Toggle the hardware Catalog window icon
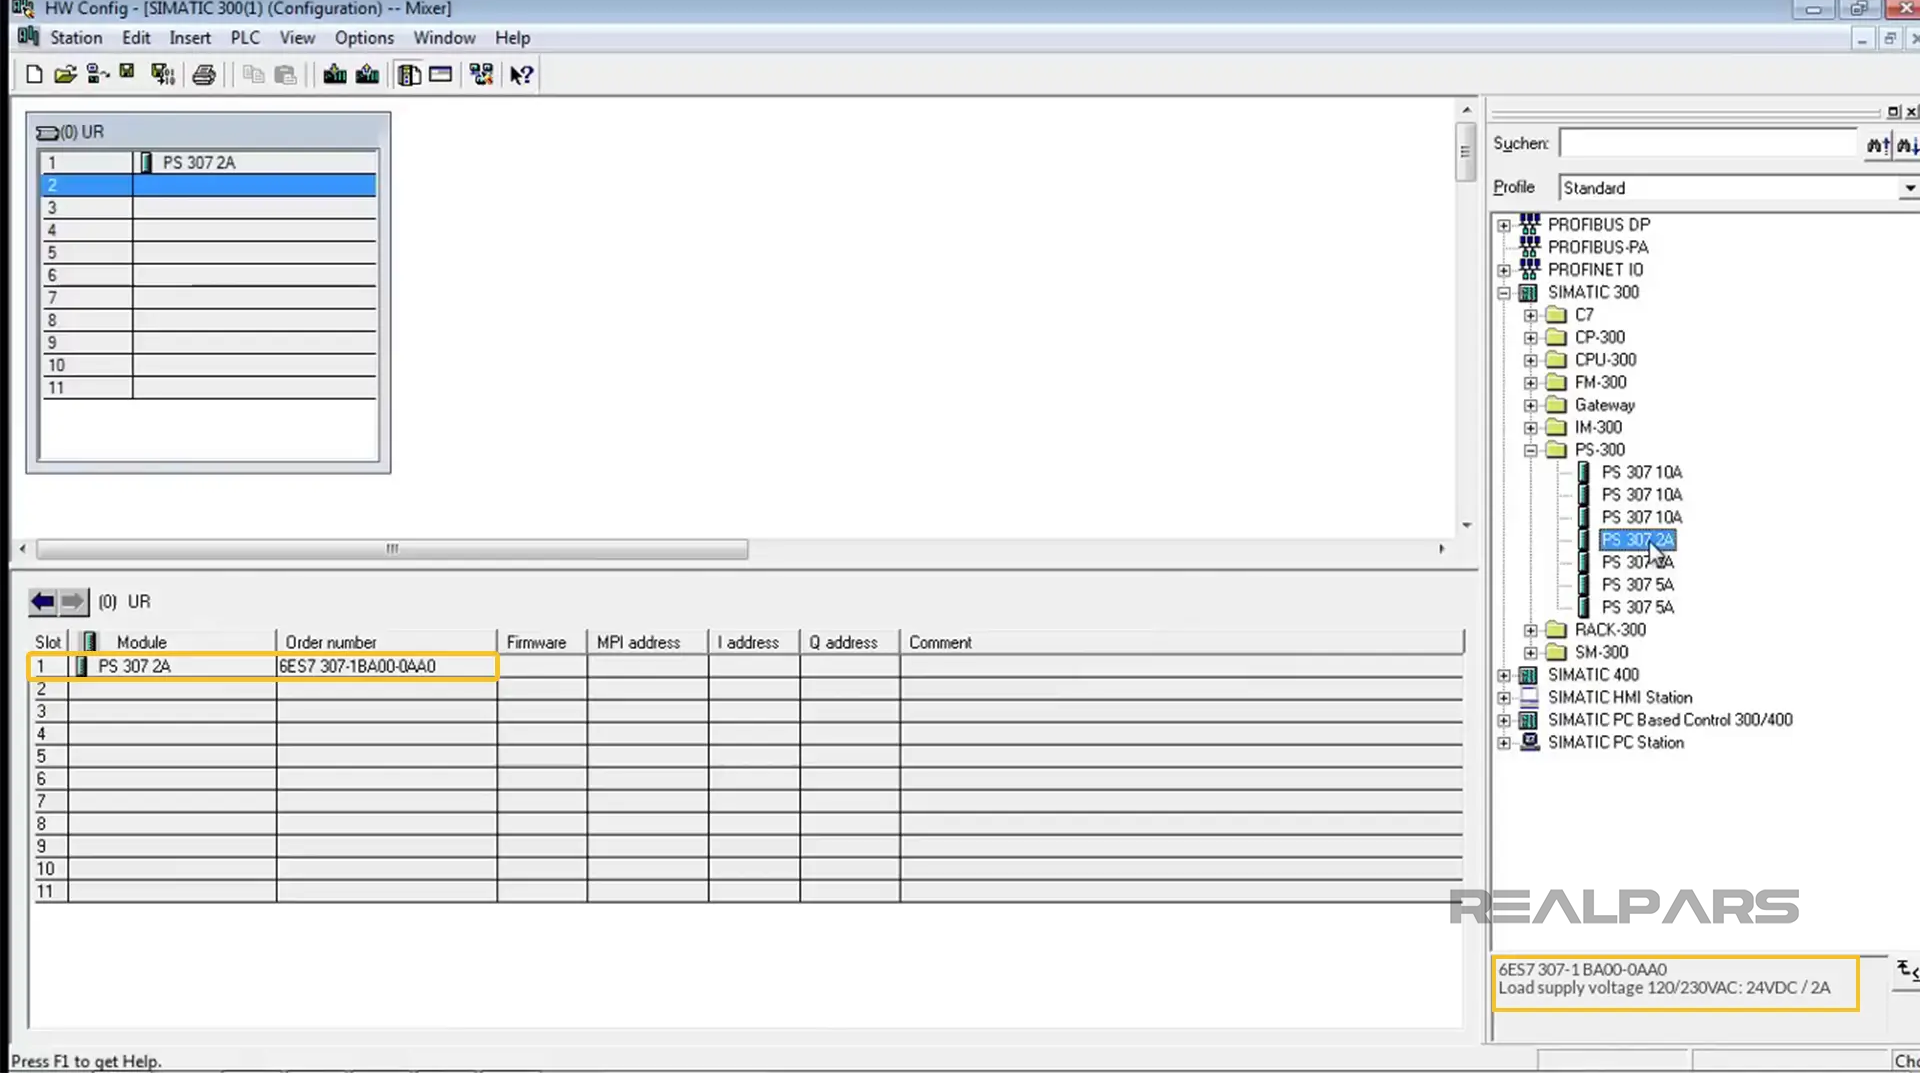 pyautogui.click(x=409, y=73)
